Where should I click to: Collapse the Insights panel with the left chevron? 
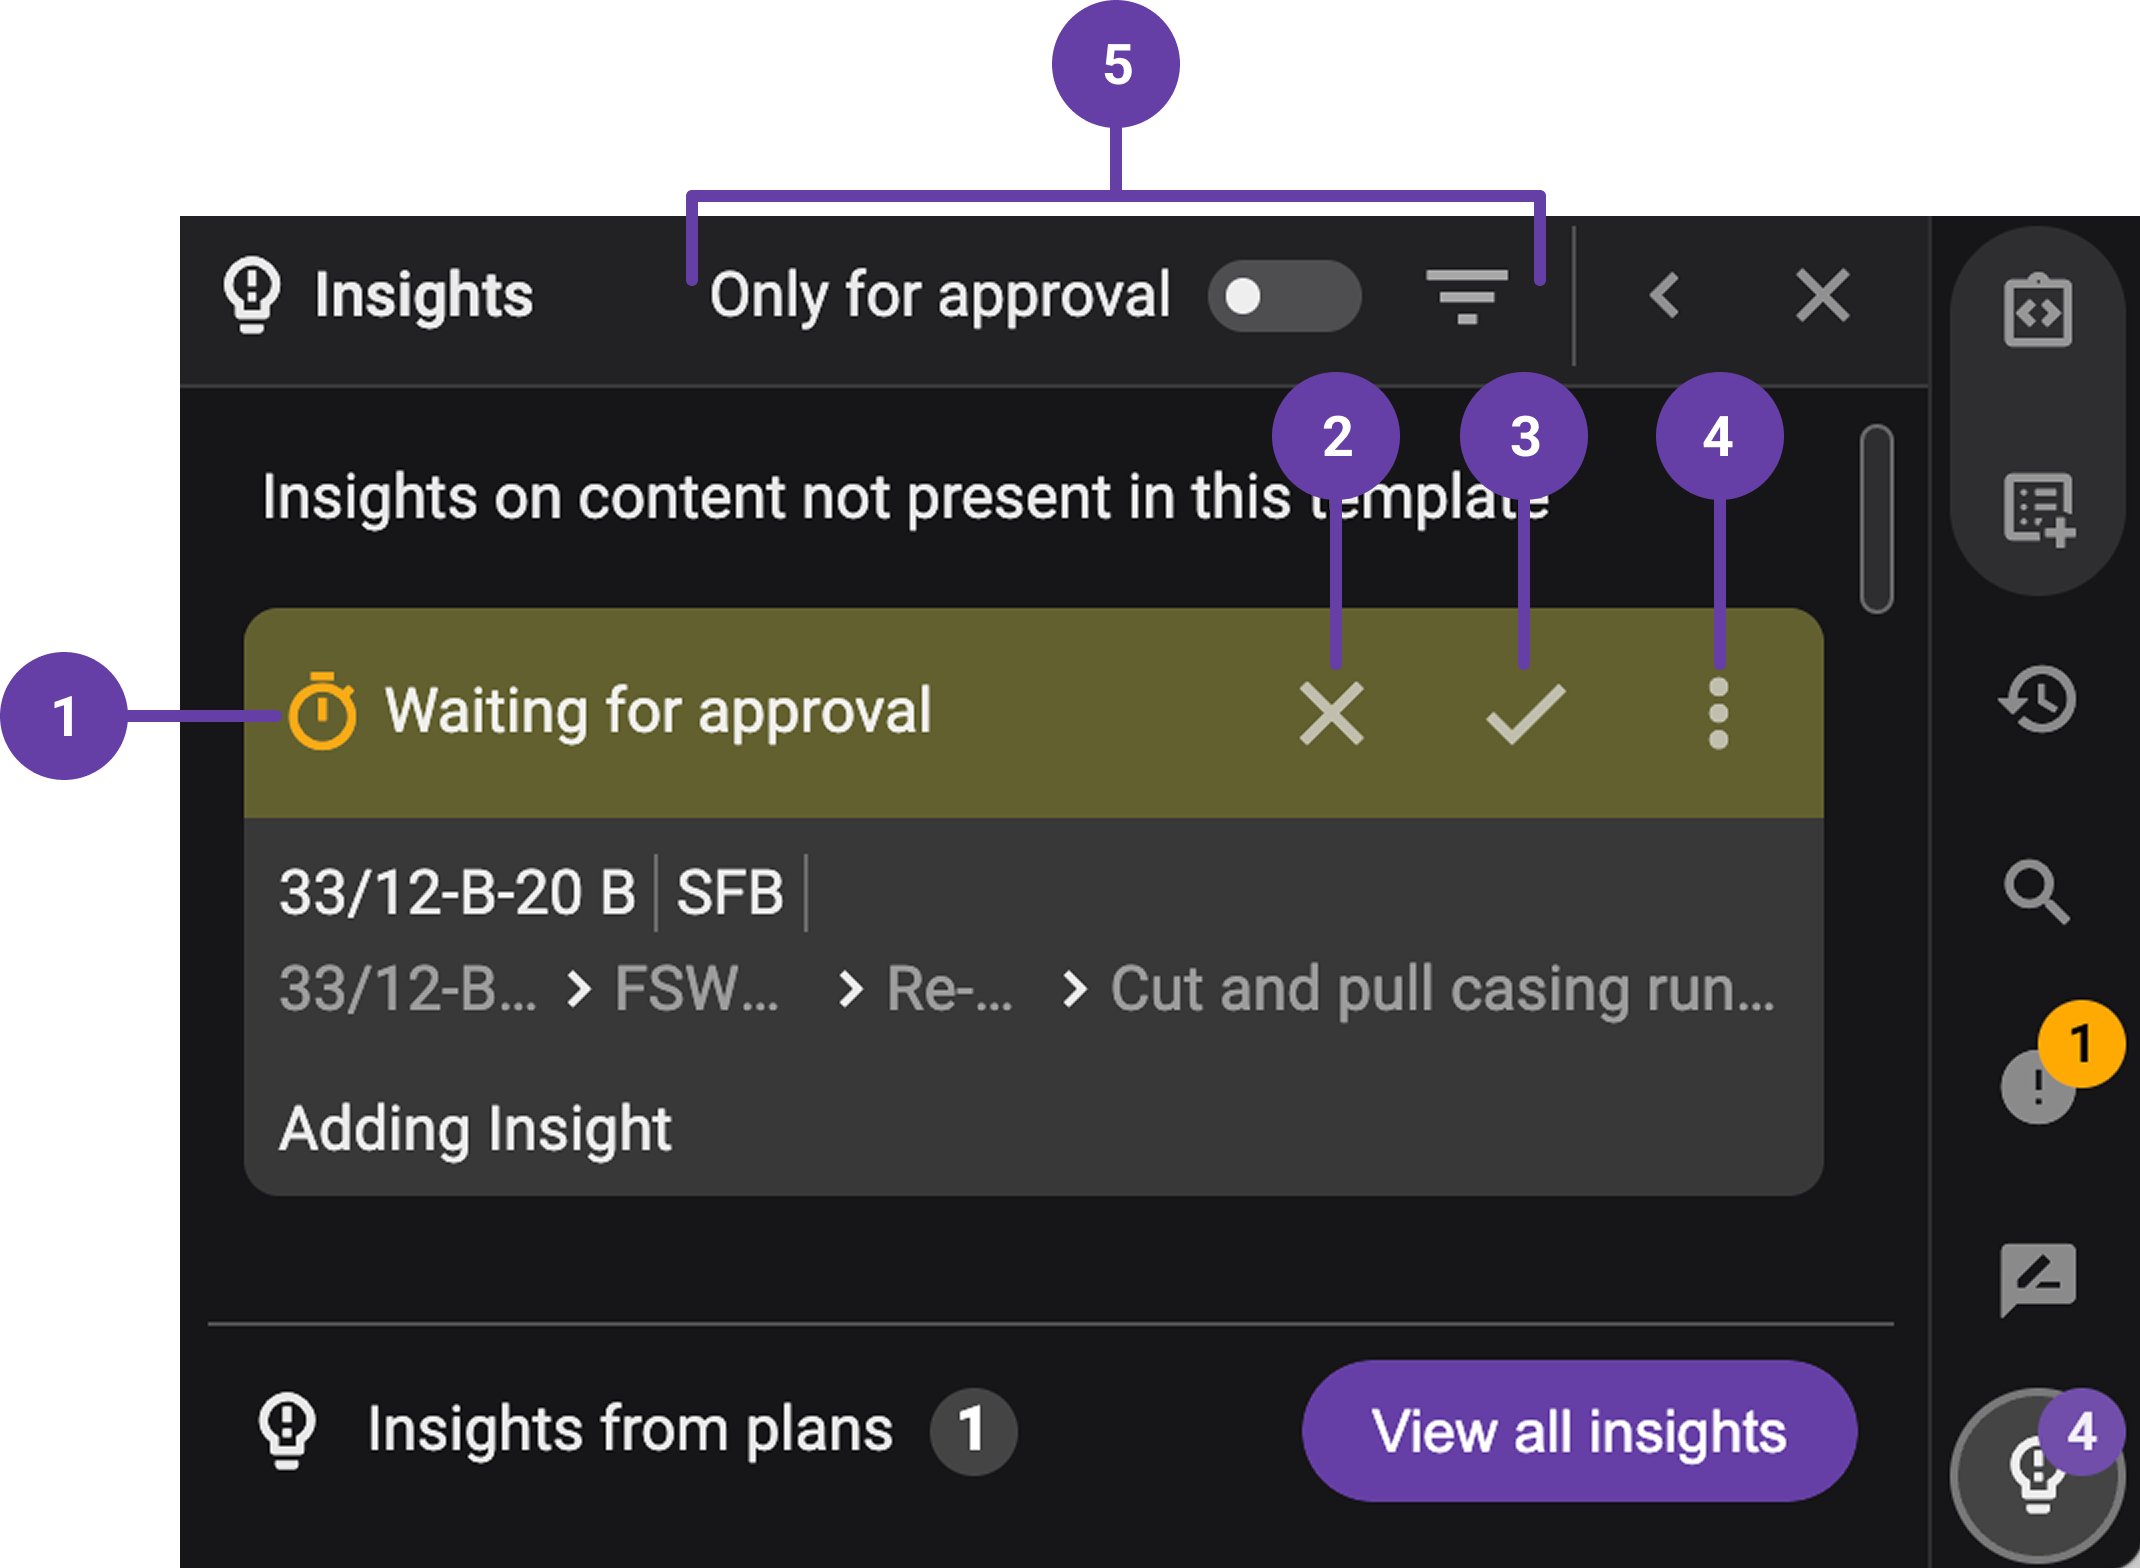[1665, 295]
